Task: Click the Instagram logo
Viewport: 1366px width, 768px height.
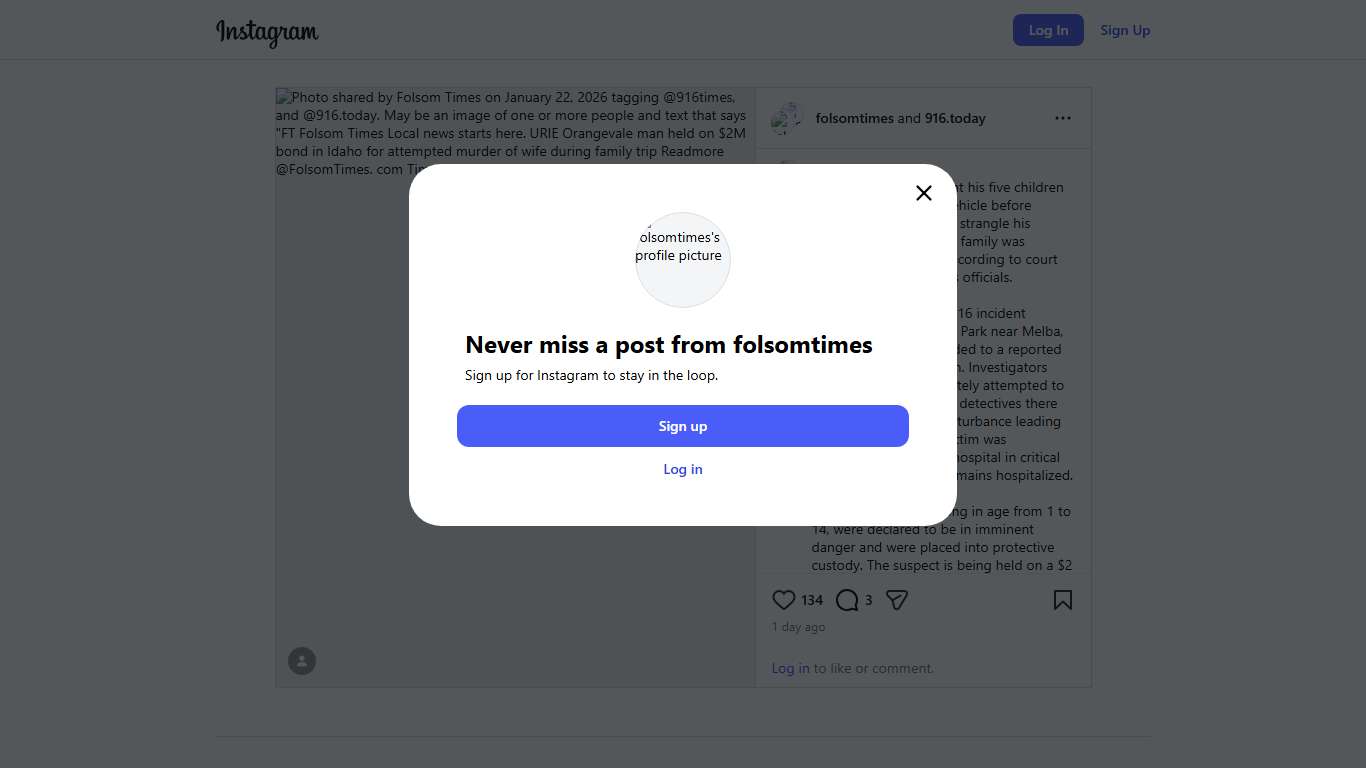Action: click(267, 32)
